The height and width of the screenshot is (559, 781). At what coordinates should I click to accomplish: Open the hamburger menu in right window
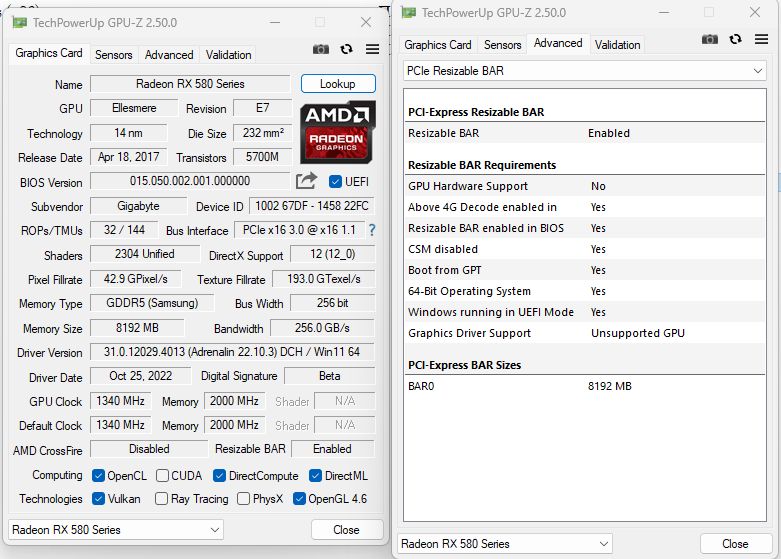click(762, 39)
